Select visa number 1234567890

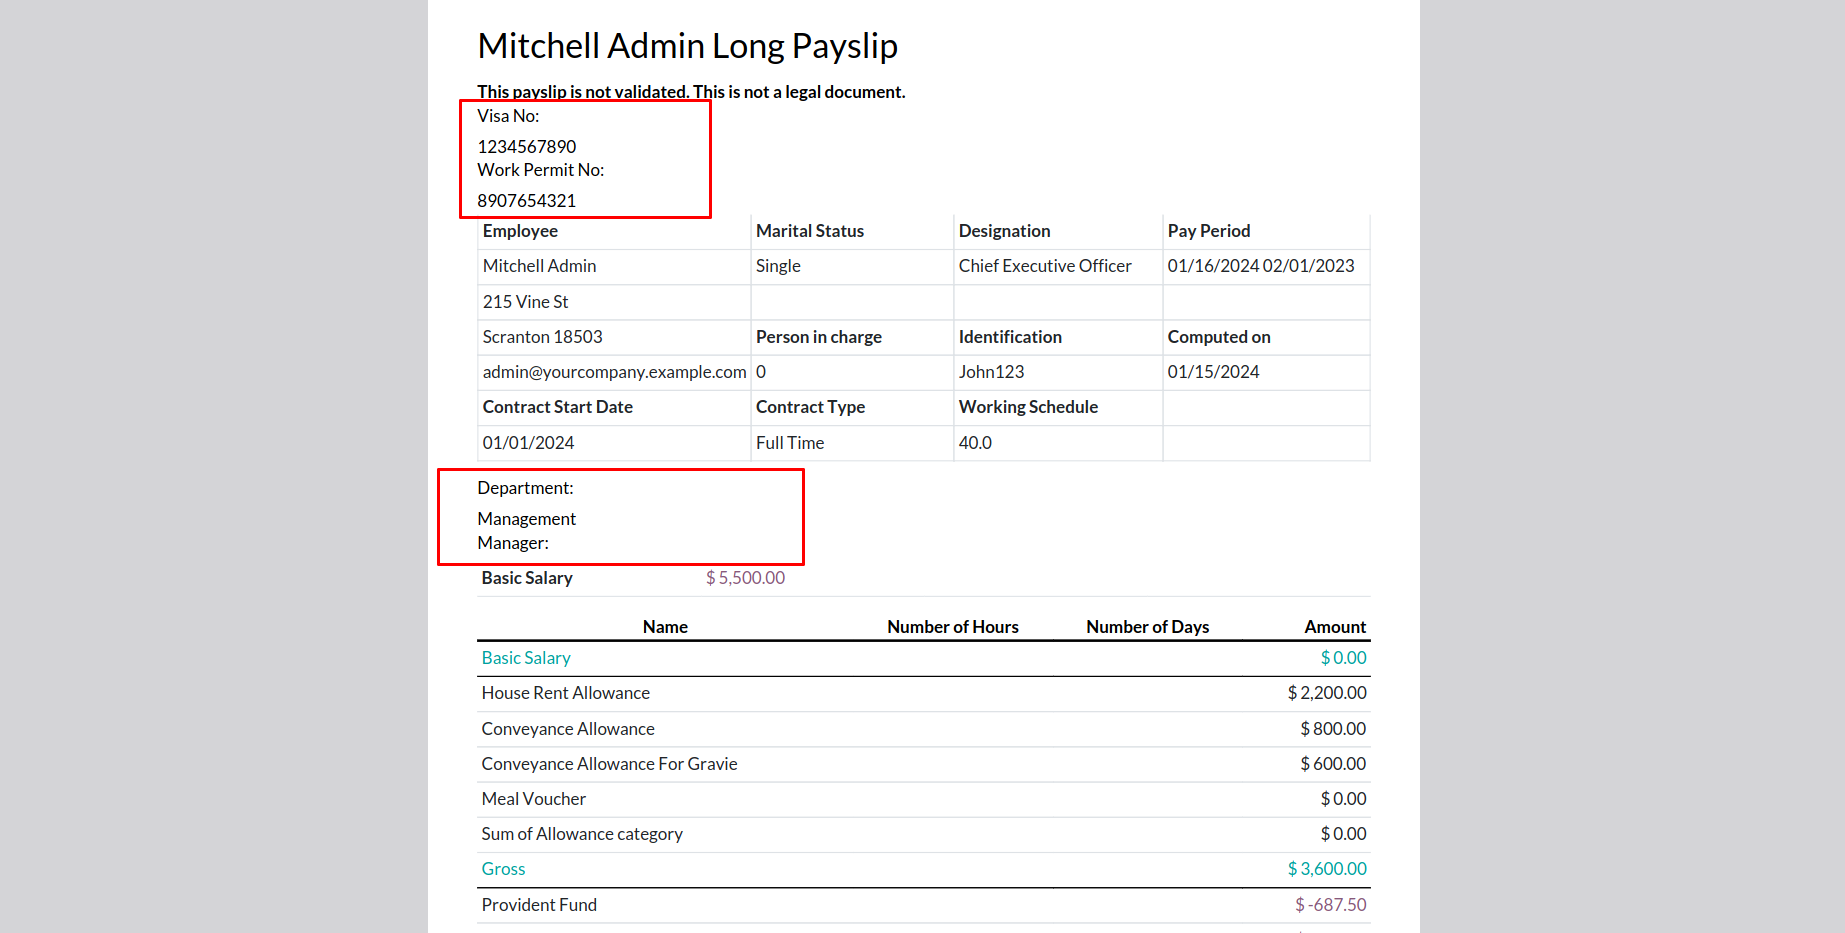tap(526, 147)
